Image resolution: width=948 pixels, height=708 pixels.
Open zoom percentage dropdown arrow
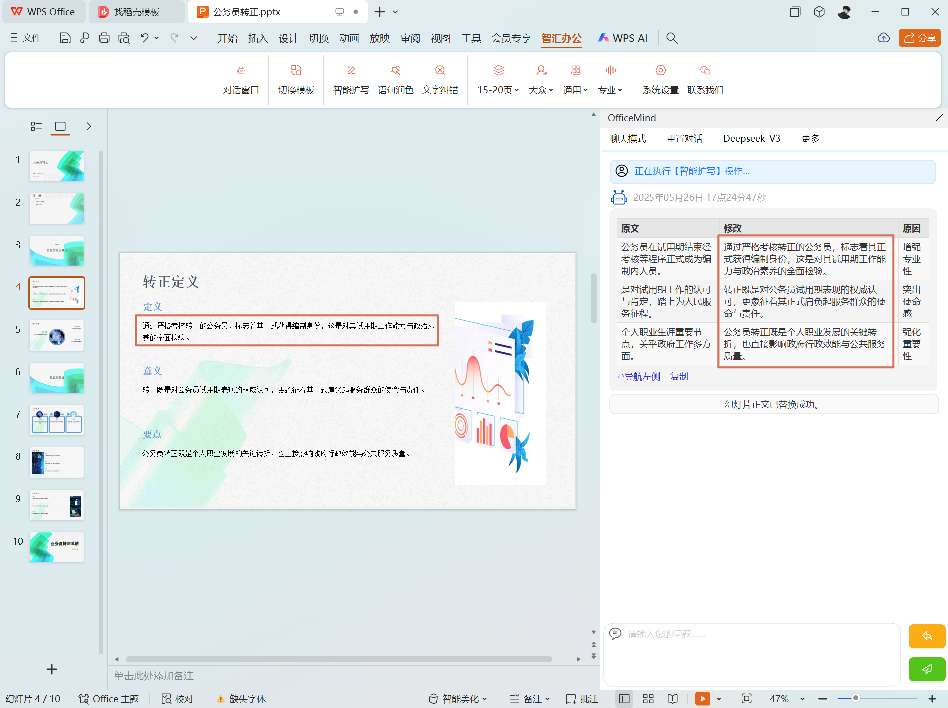[802, 699]
